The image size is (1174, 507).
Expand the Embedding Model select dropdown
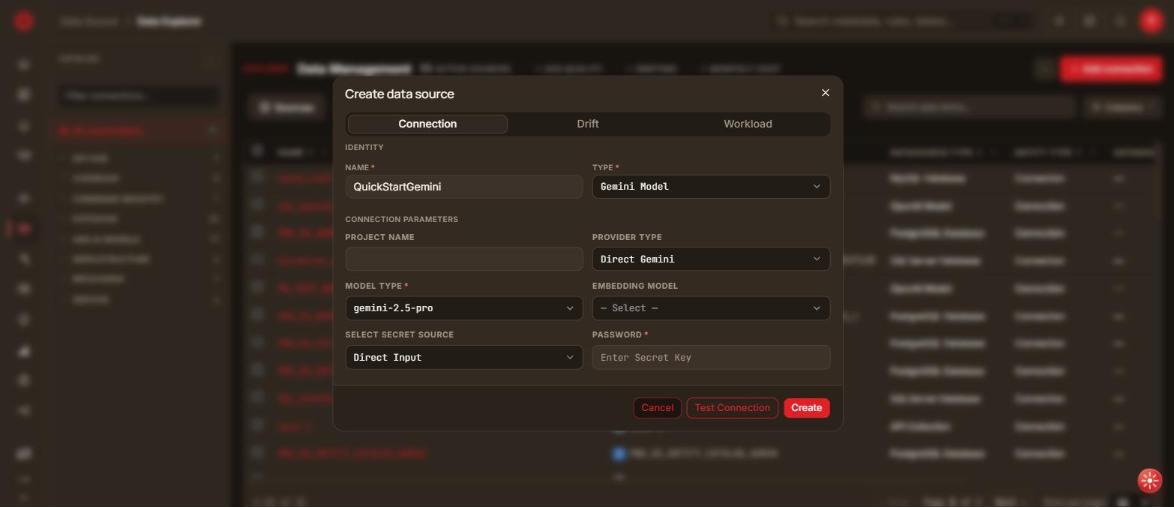click(711, 308)
